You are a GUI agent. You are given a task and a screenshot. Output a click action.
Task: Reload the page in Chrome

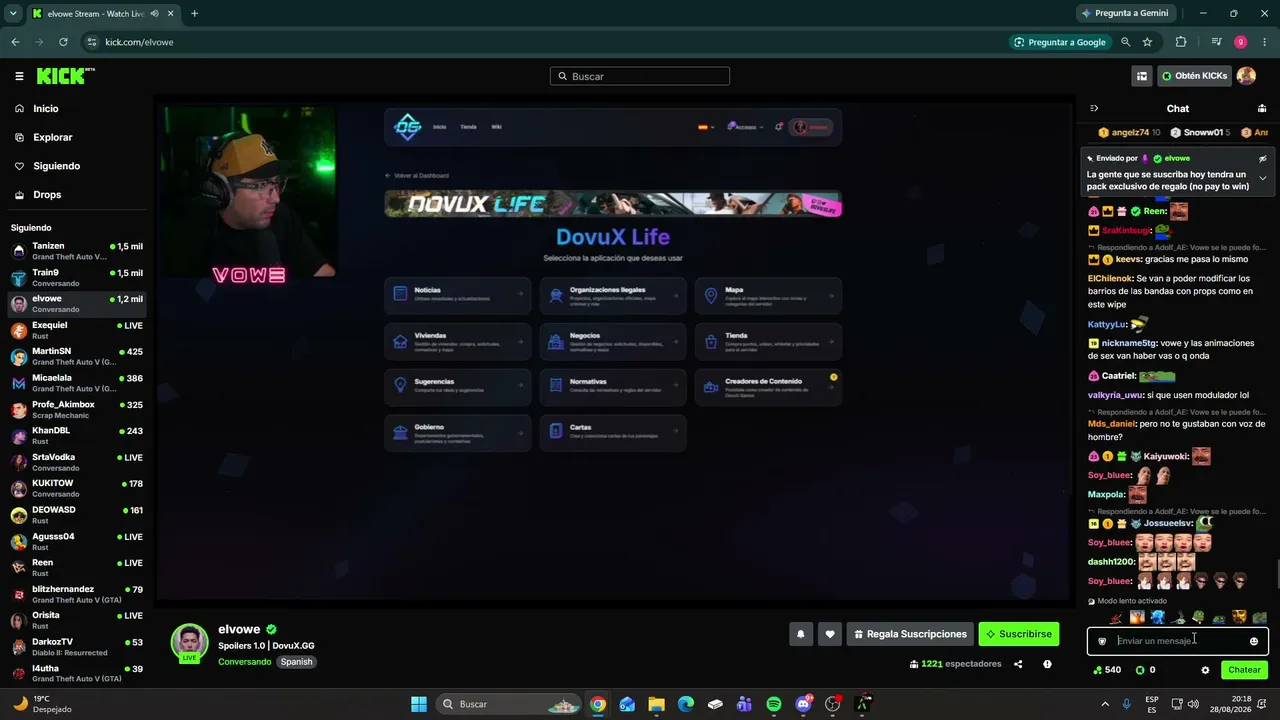[x=63, y=42]
